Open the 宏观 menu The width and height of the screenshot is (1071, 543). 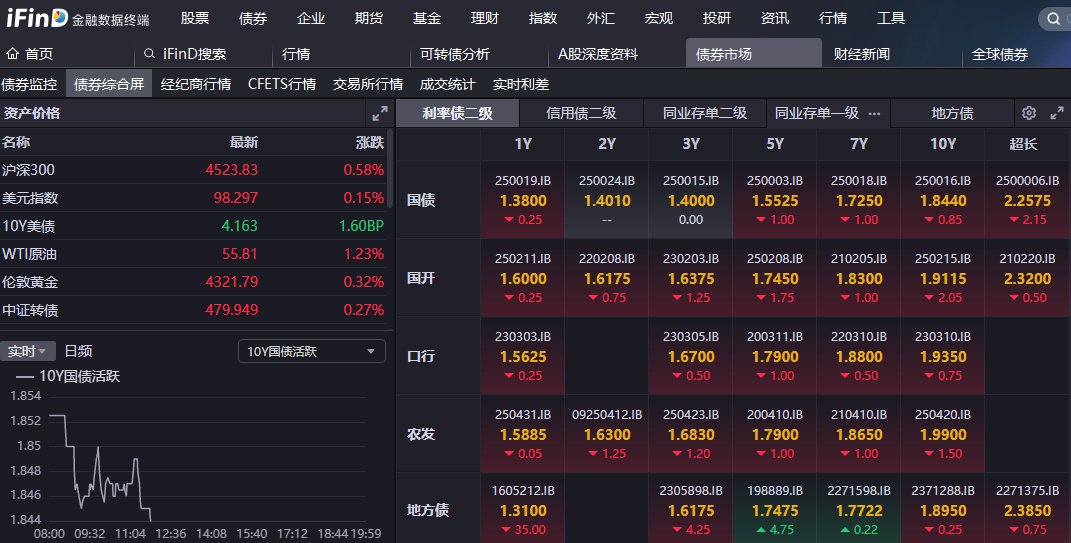click(x=659, y=18)
